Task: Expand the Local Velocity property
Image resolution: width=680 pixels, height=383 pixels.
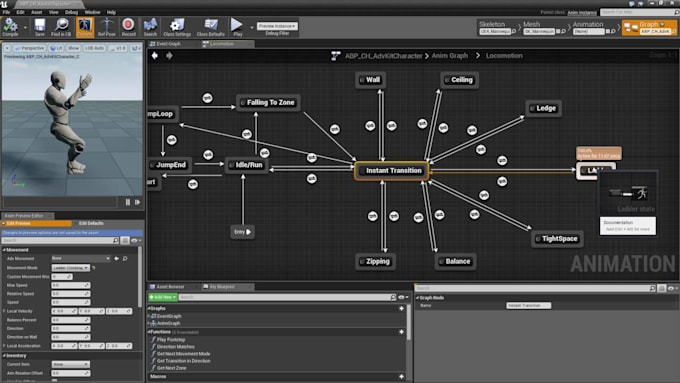Action: pos(4,311)
